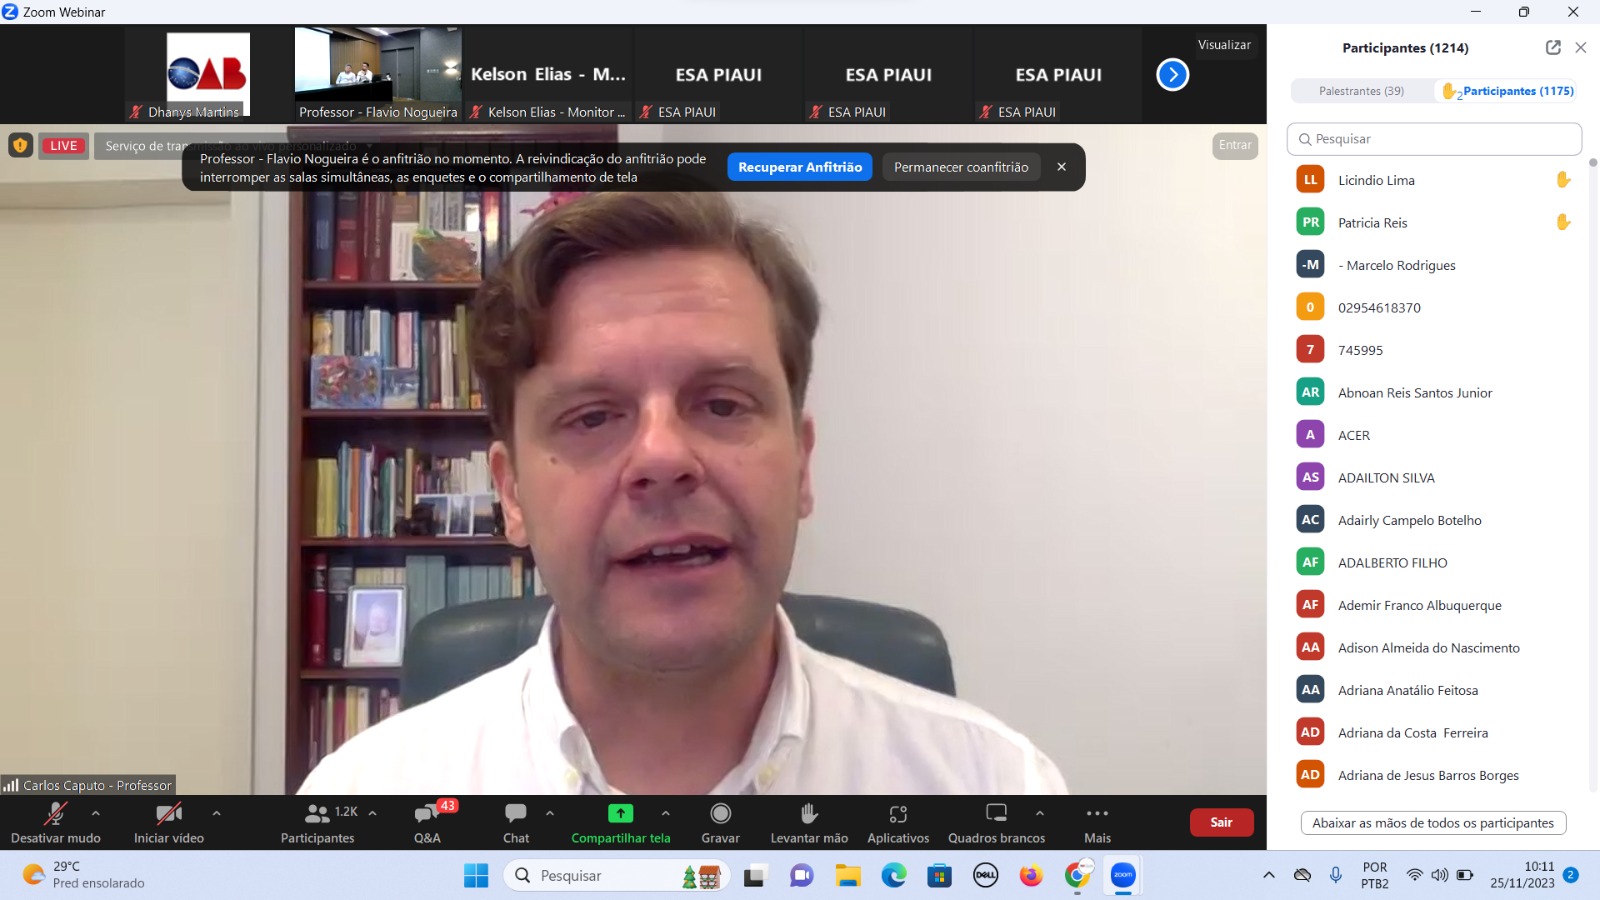The width and height of the screenshot is (1600, 900).
Task: Click the Recuperar Anfitrião button
Action: pyautogui.click(x=799, y=167)
